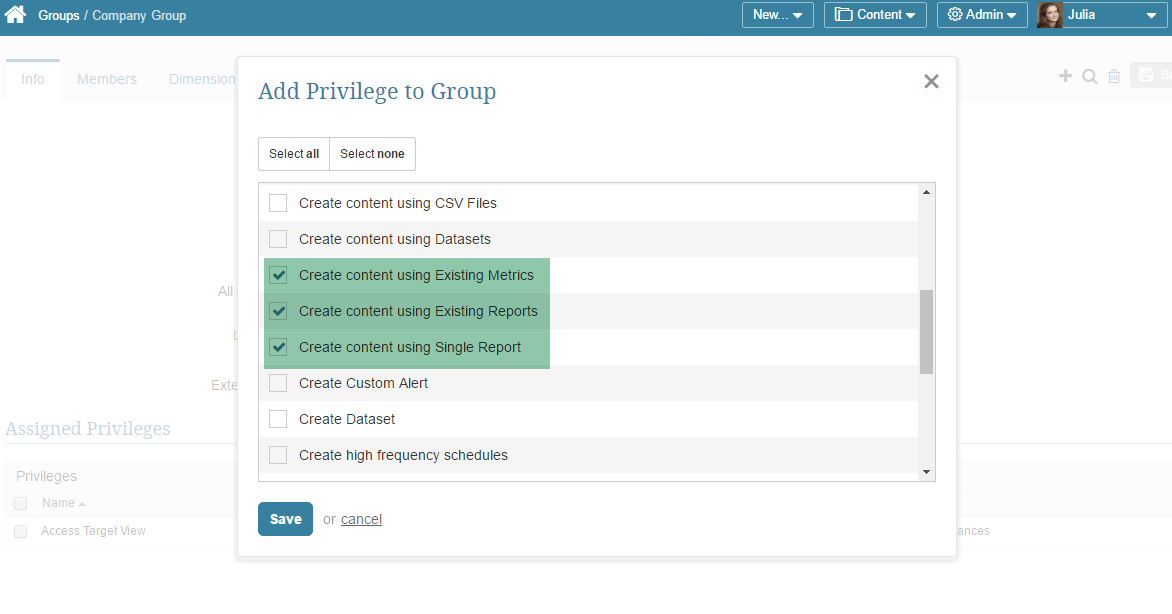Open the Julia user account dropdown
Screen dimensions: 1172x614
click(x=1098, y=14)
